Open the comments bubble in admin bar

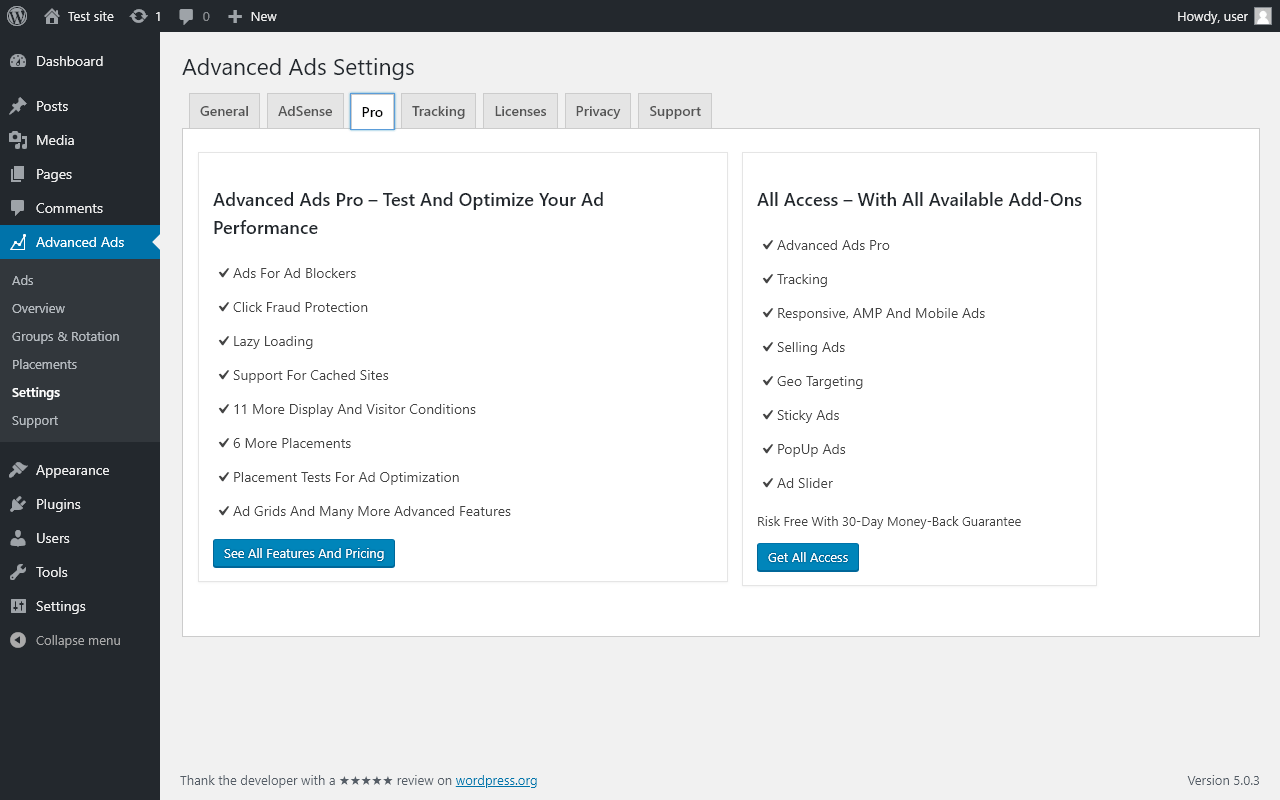[x=186, y=16]
